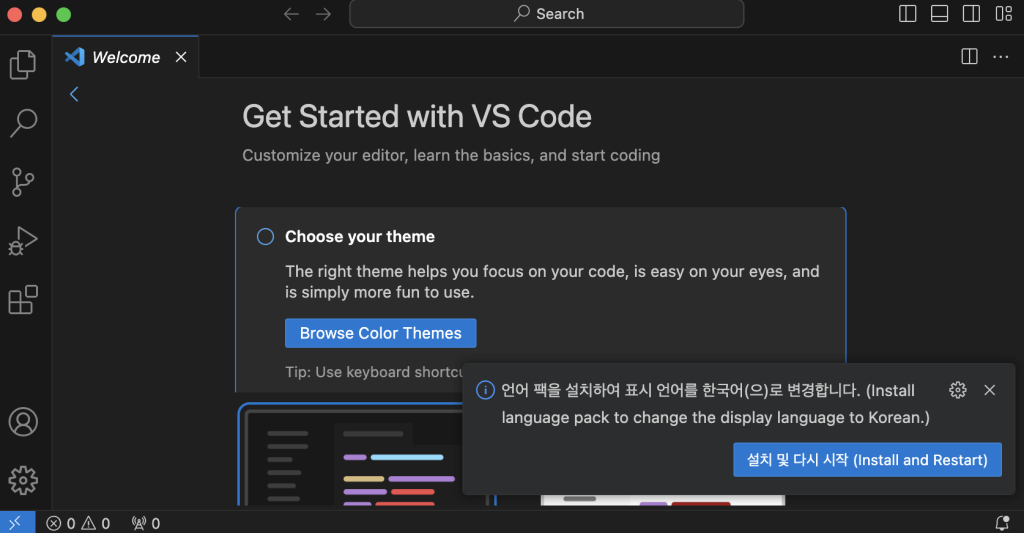1024x533 pixels.
Task: Click the remote window indicator in status bar
Action: click(17, 523)
